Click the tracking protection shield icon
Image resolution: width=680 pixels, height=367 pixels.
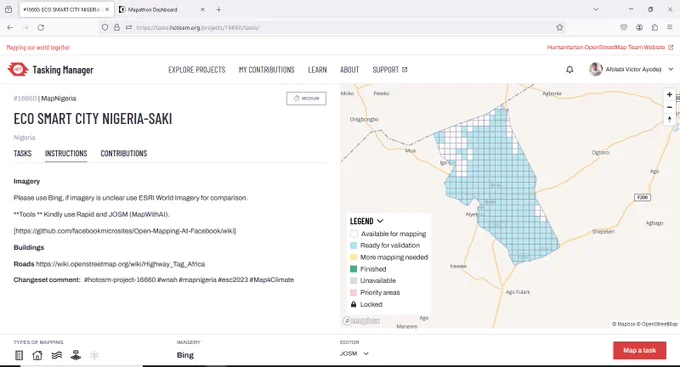pyautogui.click(x=105, y=27)
